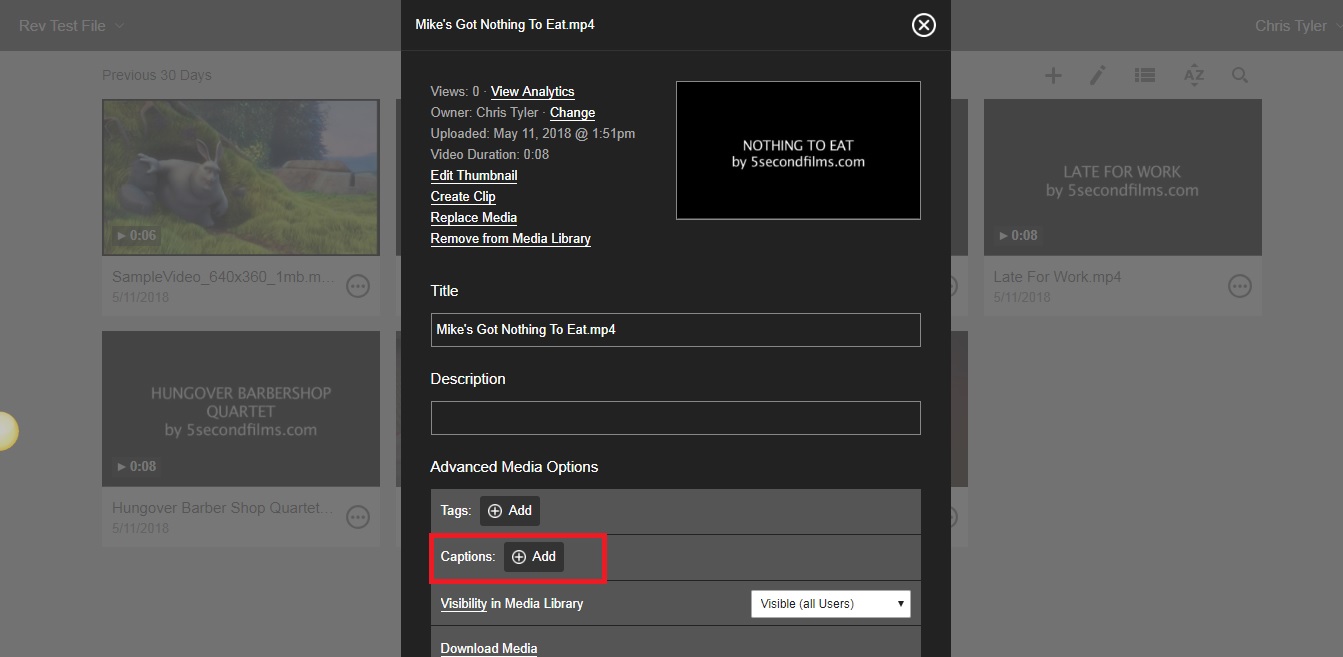Open the Chris Tyler account menu
This screenshot has width=1343, height=657.
(1290, 25)
